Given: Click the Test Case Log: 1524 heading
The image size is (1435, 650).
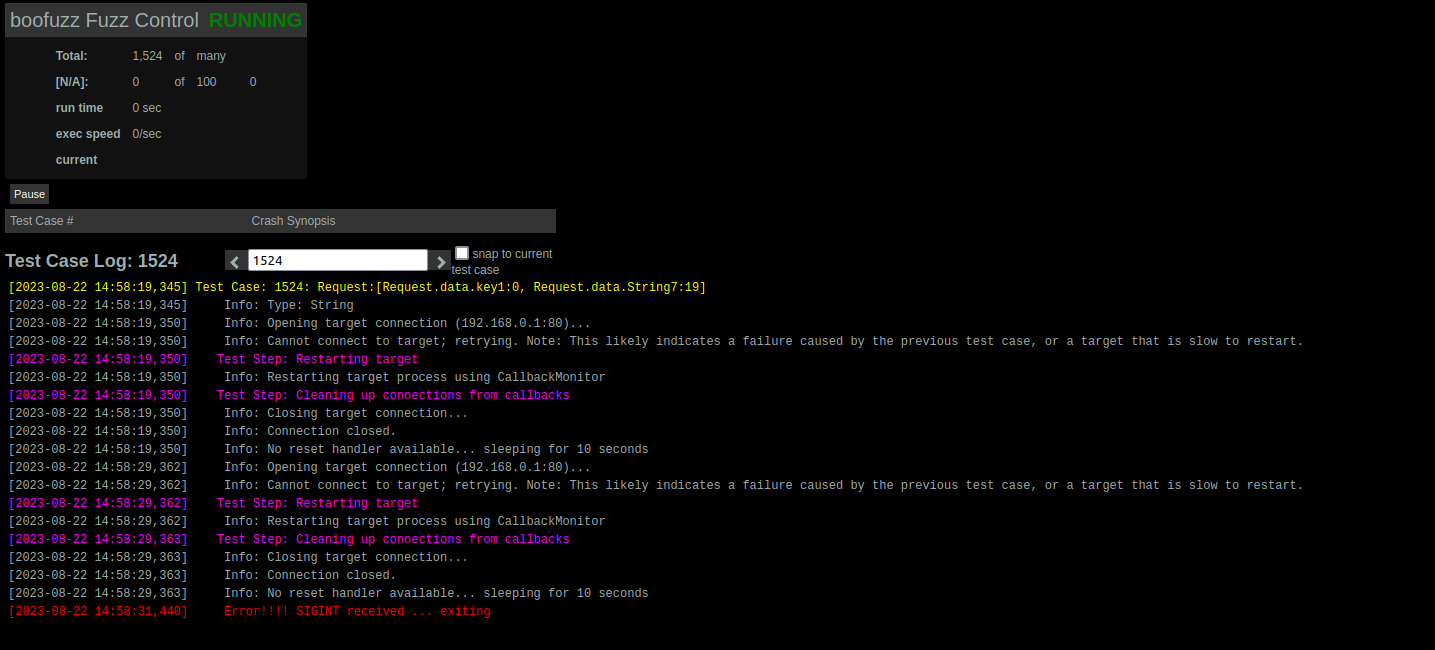Looking at the screenshot, I should (91, 261).
